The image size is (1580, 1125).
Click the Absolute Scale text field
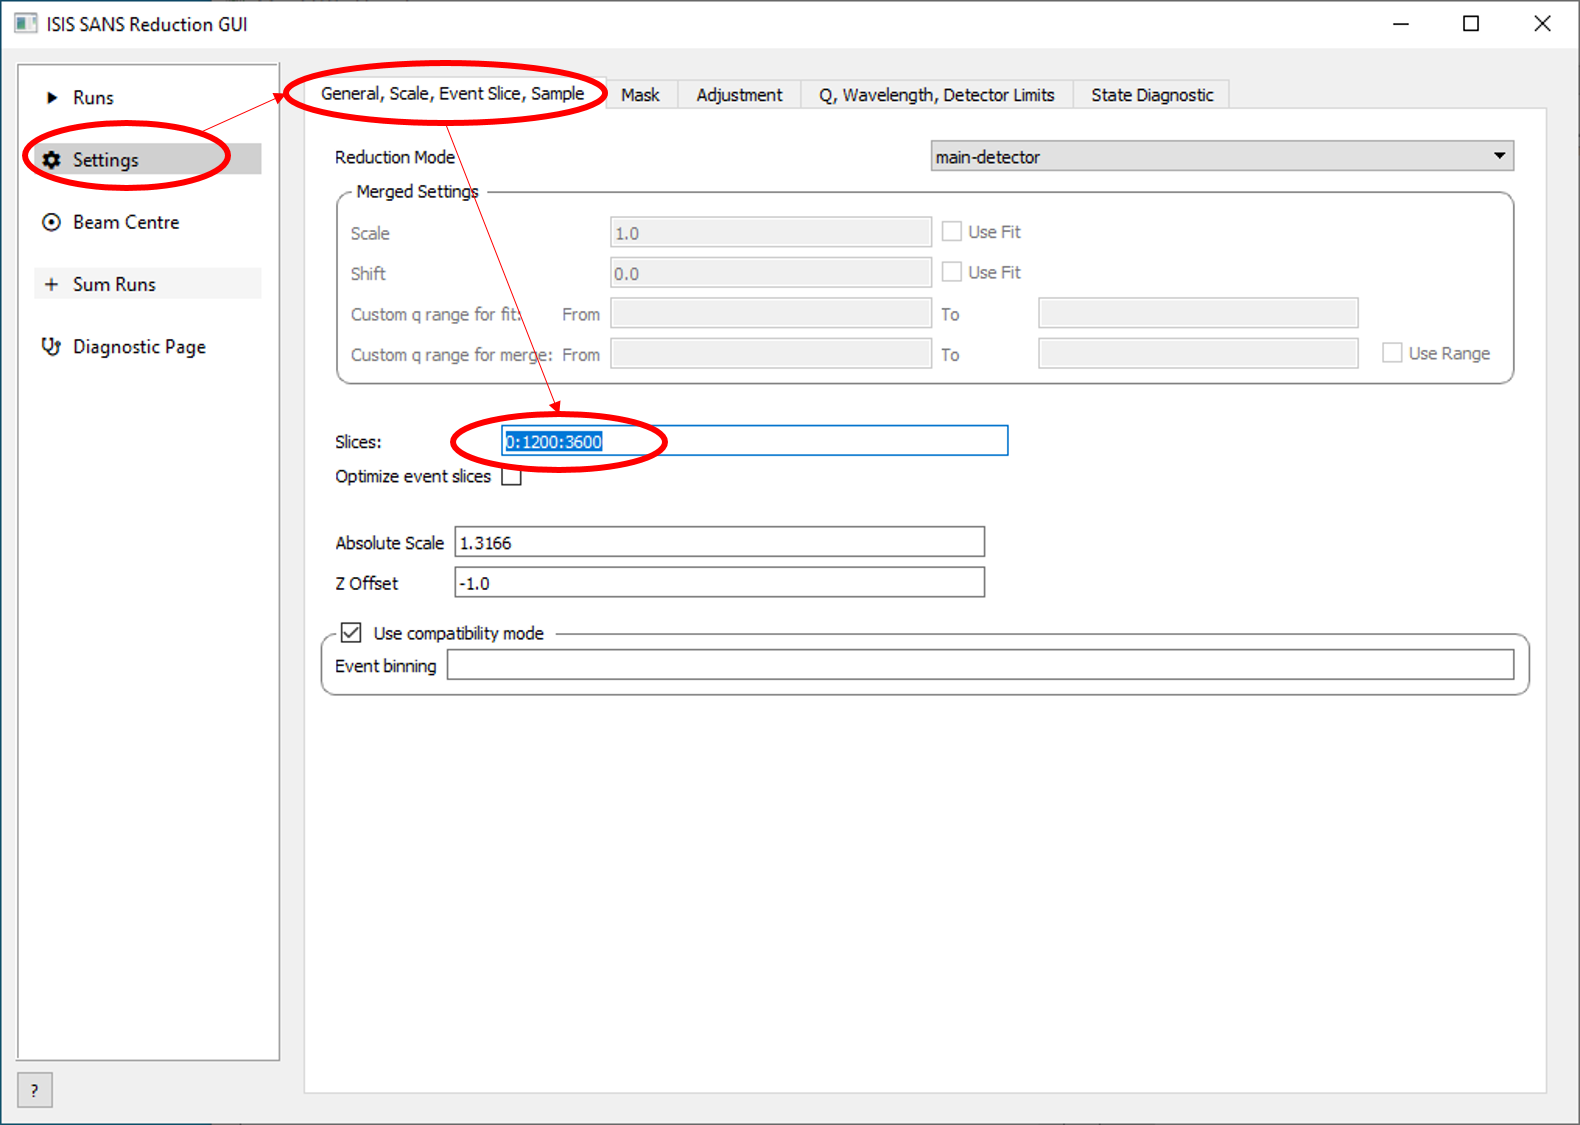[719, 543]
